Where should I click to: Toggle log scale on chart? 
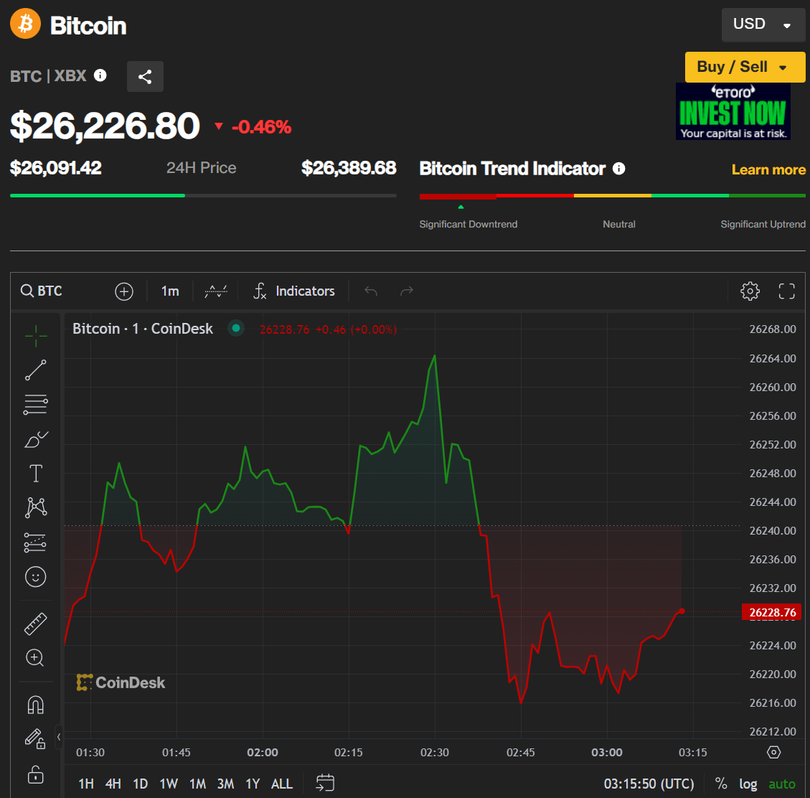pos(748,784)
